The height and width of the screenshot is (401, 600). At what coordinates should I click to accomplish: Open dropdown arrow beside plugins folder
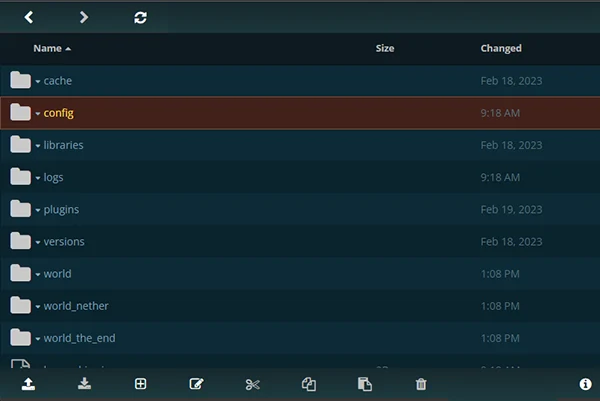[x=38, y=211]
